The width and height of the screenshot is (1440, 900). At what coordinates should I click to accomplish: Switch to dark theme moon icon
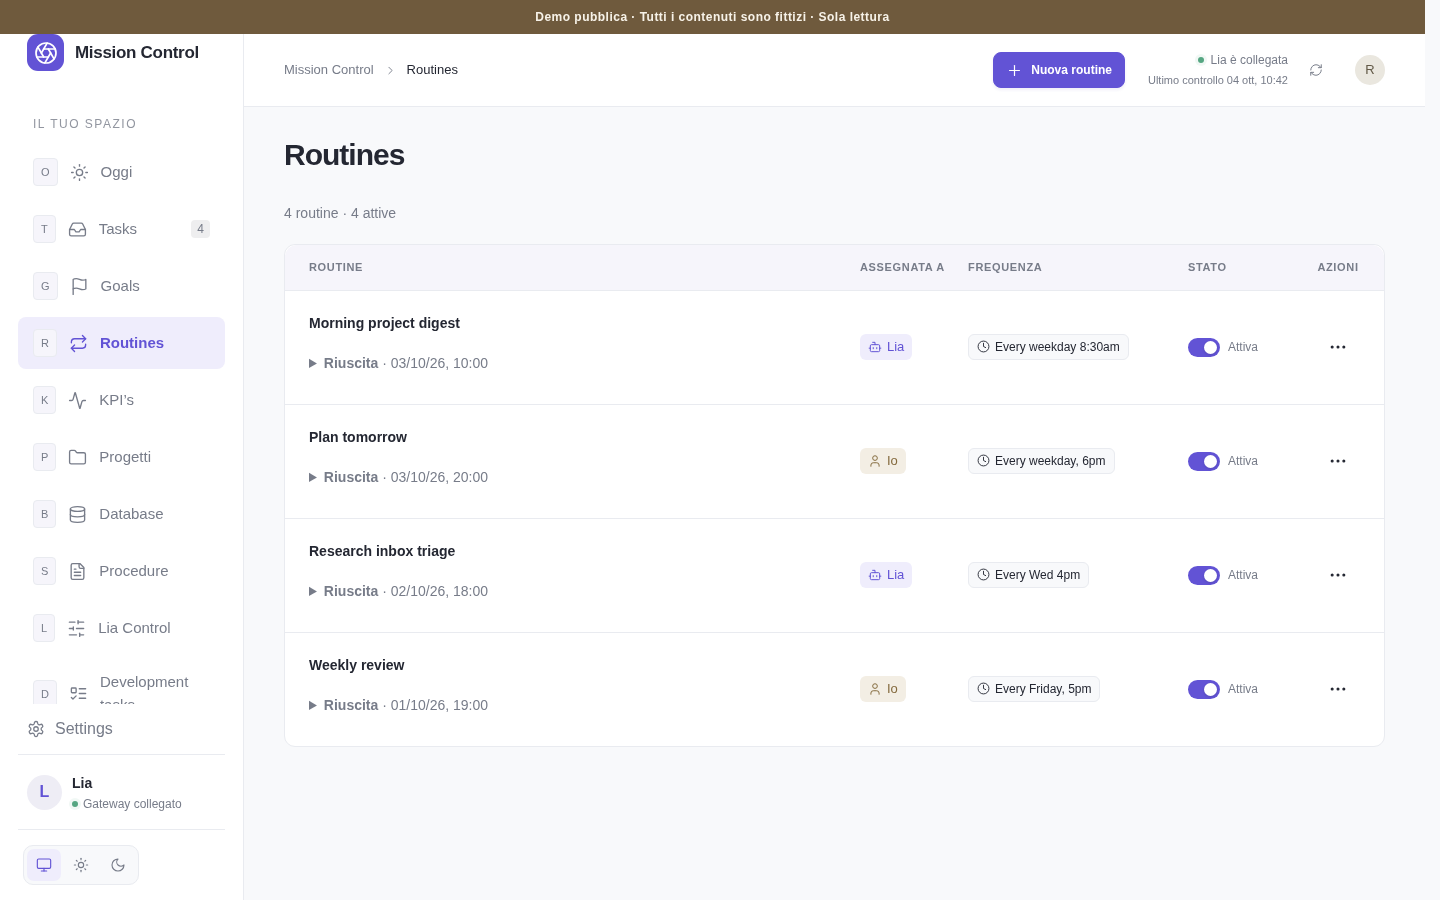click(118, 865)
